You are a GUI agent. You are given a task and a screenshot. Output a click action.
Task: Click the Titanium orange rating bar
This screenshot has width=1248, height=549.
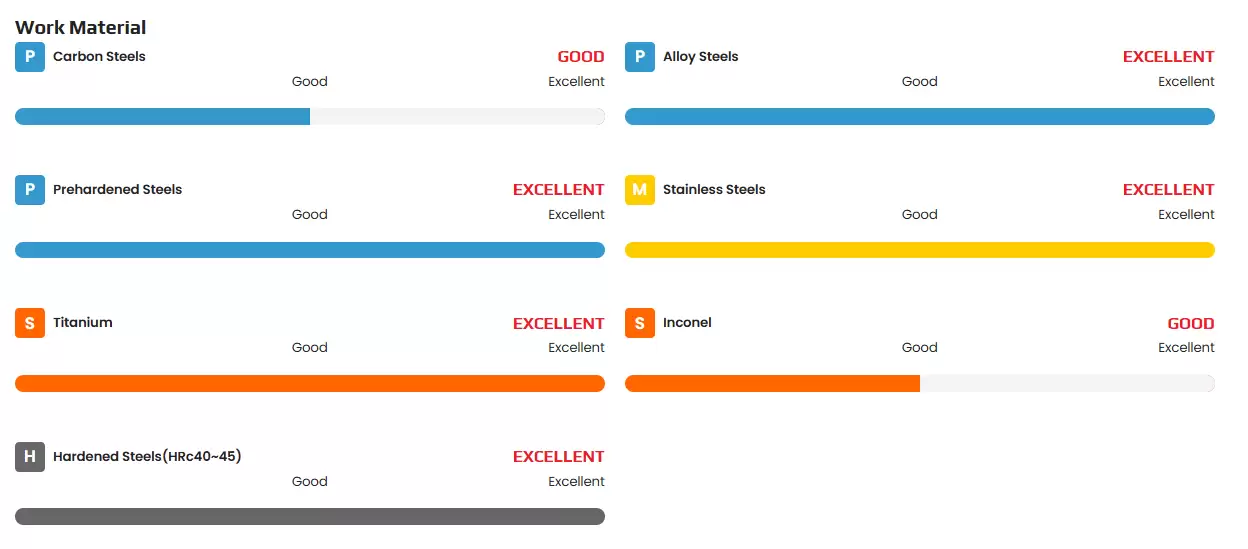pos(309,383)
